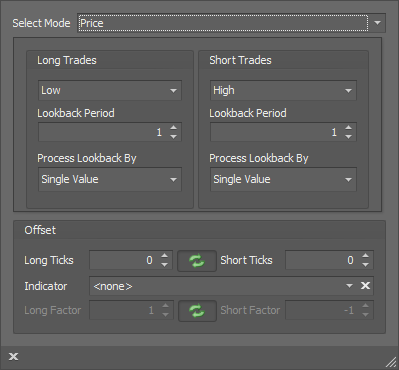Image resolution: width=399 pixels, height=370 pixels.
Task: Decrease Short Trades Lookback Period value
Action: 348,137
